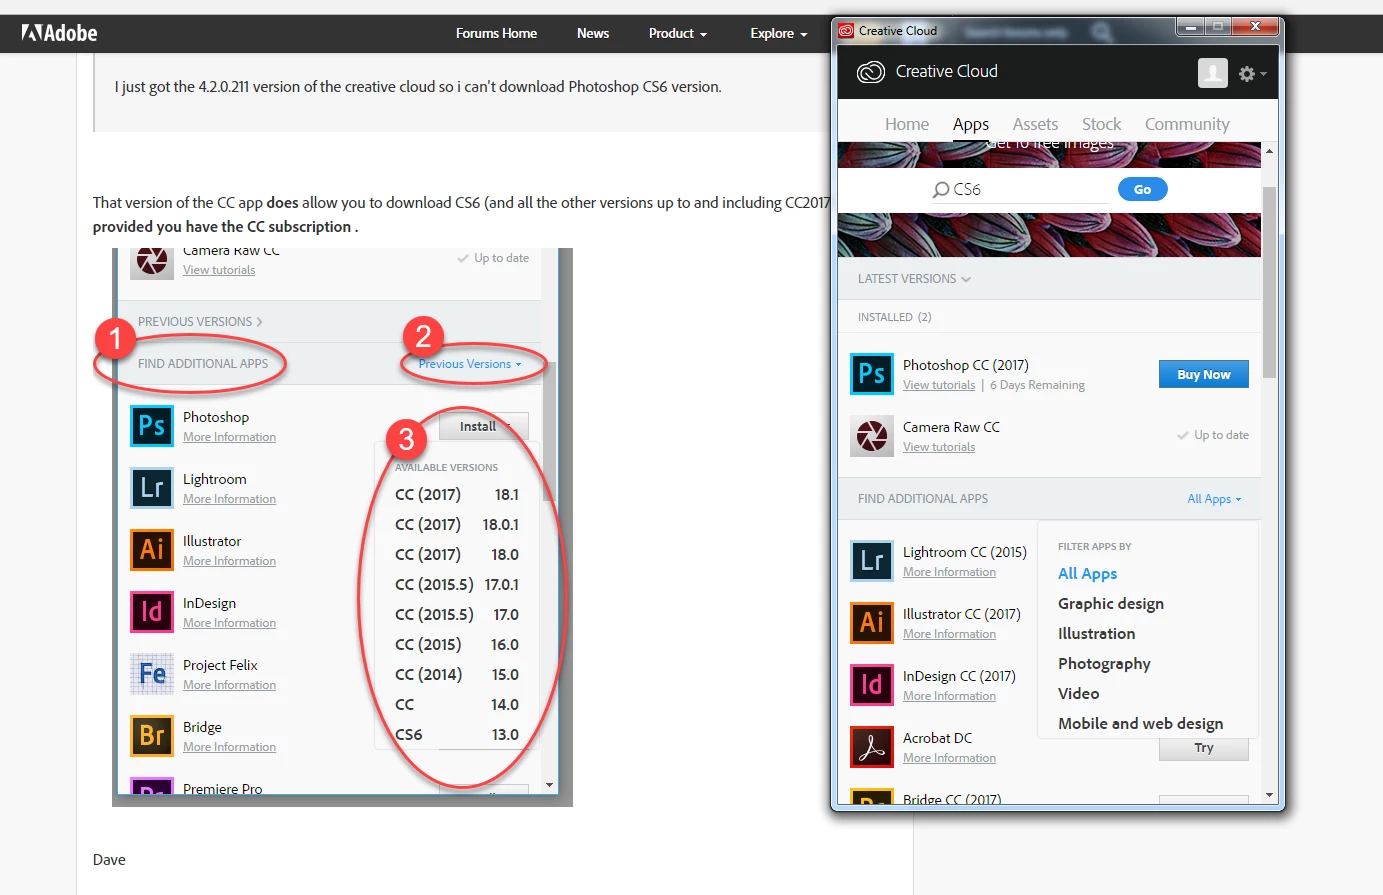Select CC (2017) 18.1 version entry
The width and height of the screenshot is (1383, 895).
pos(457,494)
